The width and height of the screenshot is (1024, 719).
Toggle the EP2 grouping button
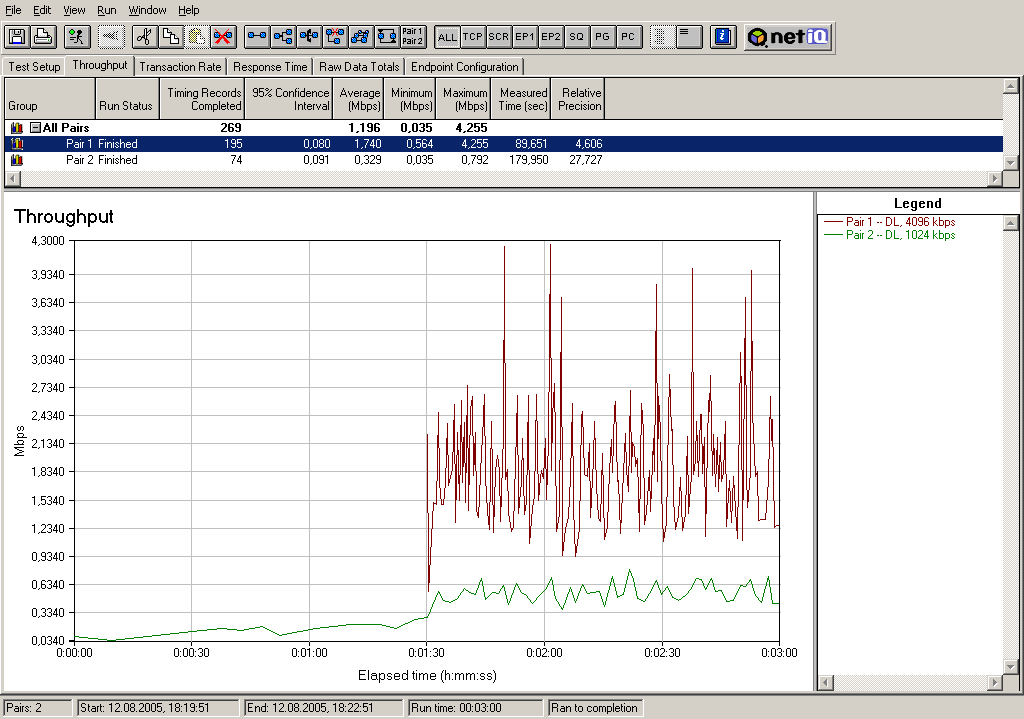click(x=551, y=37)
